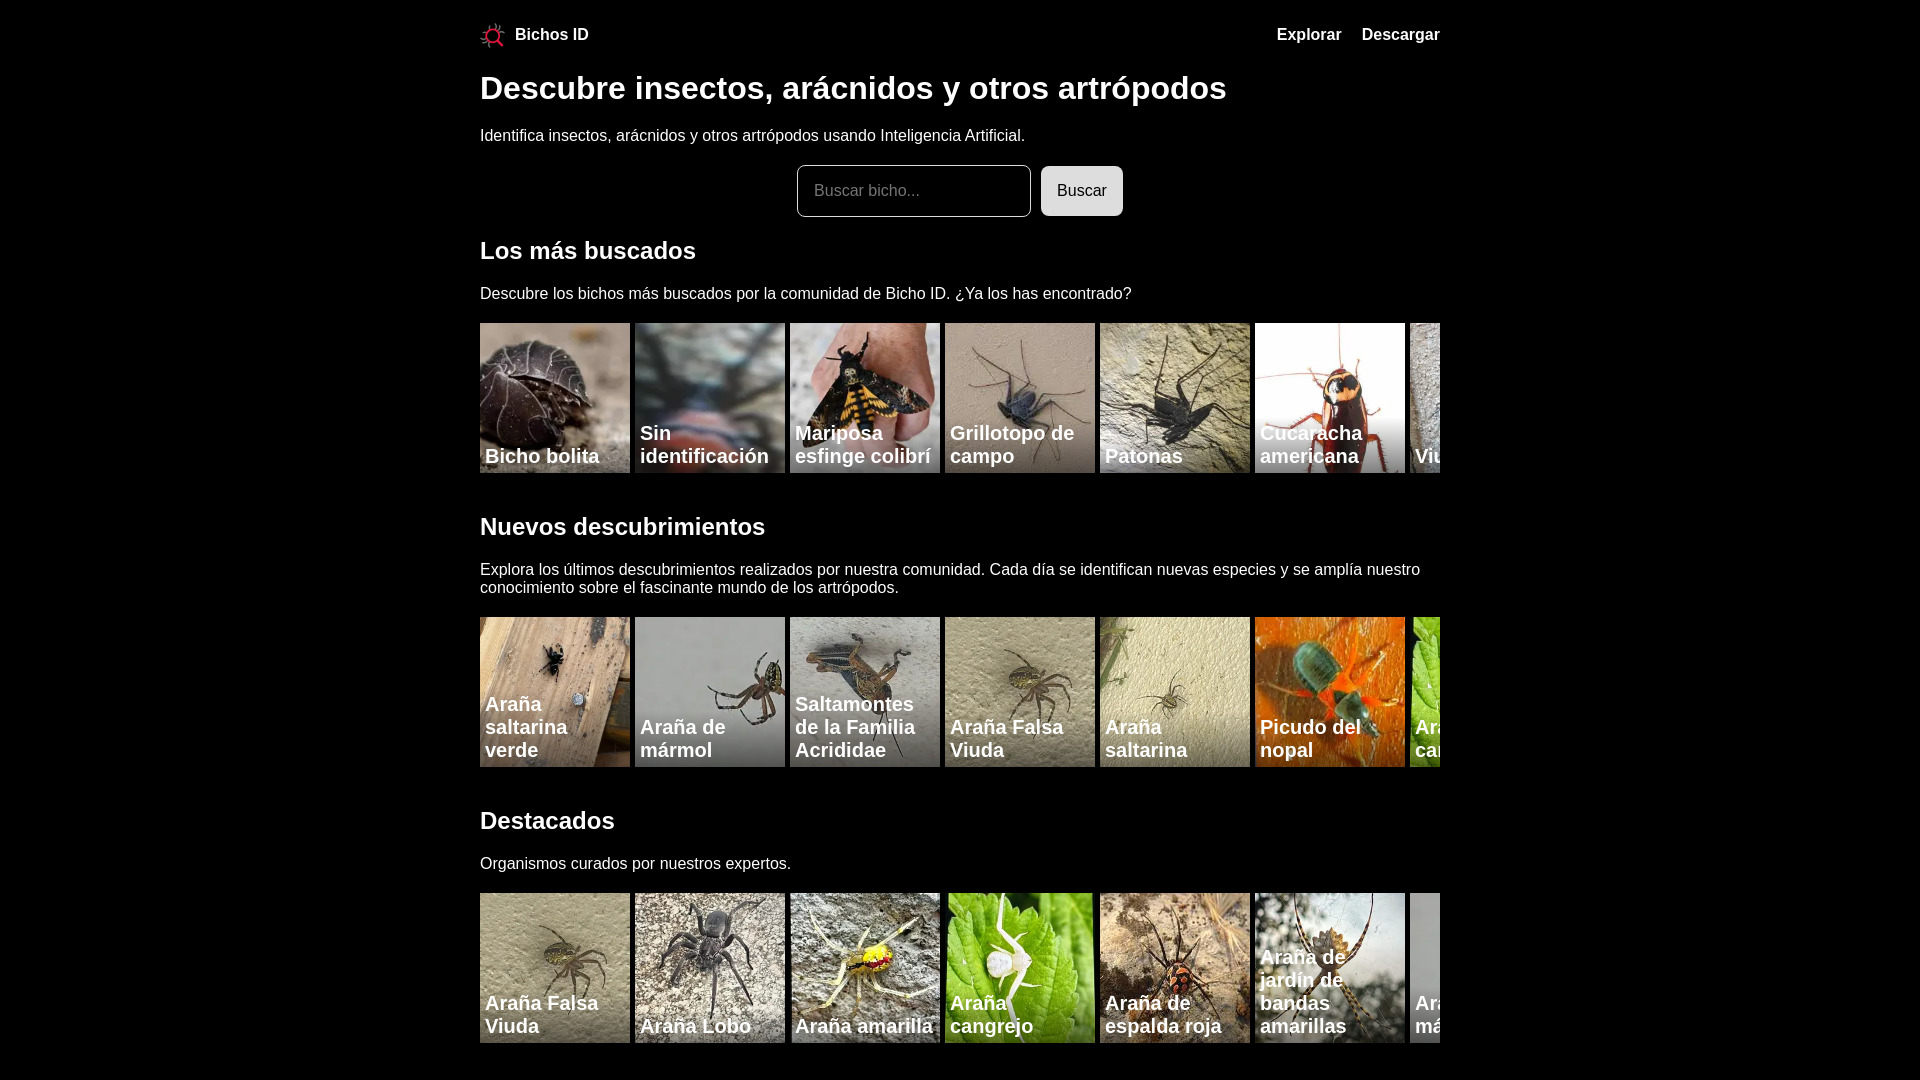This screenshot has width=1920, height=1080.
Task: Click the Picudo del nopal thumbnail
Action: pos(1329,691)
